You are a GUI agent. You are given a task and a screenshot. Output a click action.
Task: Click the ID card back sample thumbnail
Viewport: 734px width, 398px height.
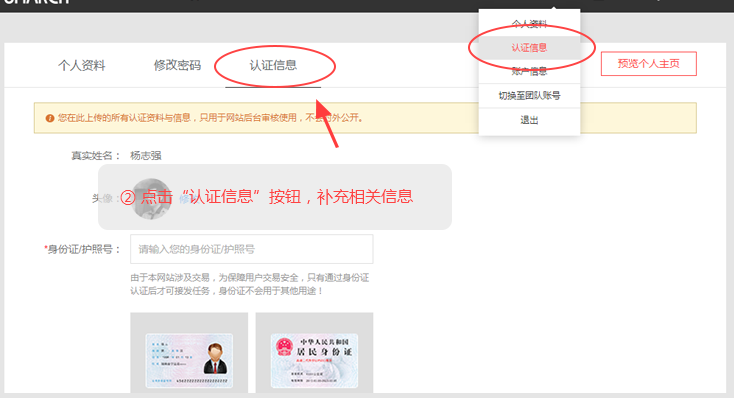point(314,353)
